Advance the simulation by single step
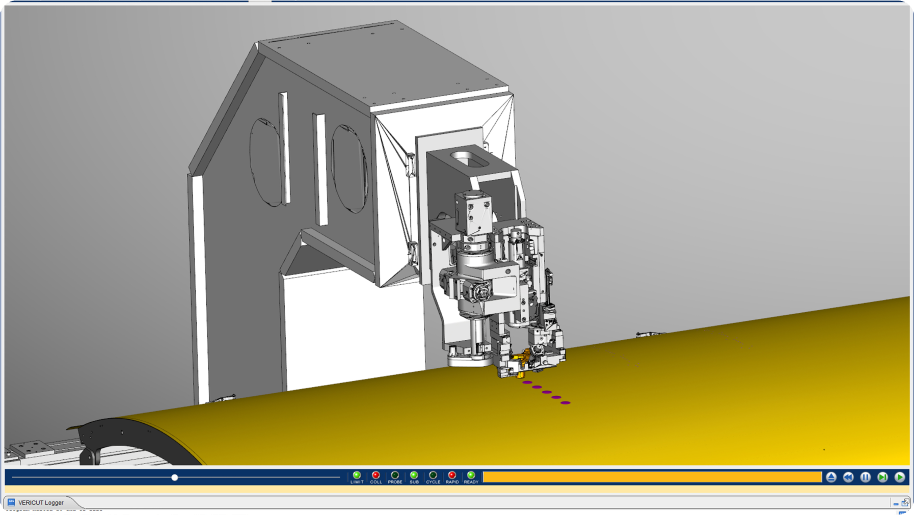914x515 pixels. click(x=882, y=478)
